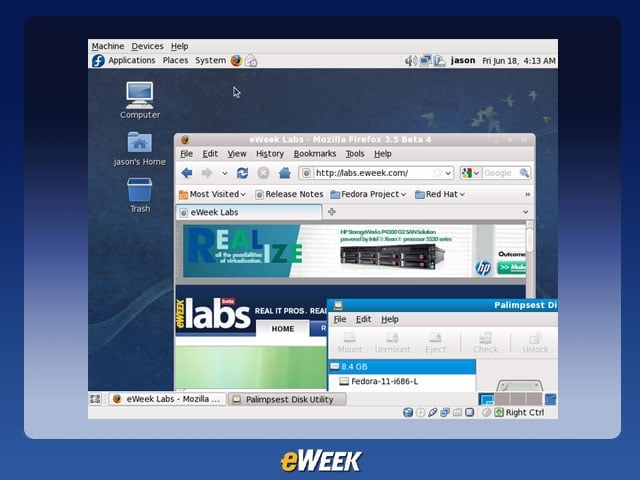
Task: Open Firefox Bookmarks menu
Action: [315, 154]
